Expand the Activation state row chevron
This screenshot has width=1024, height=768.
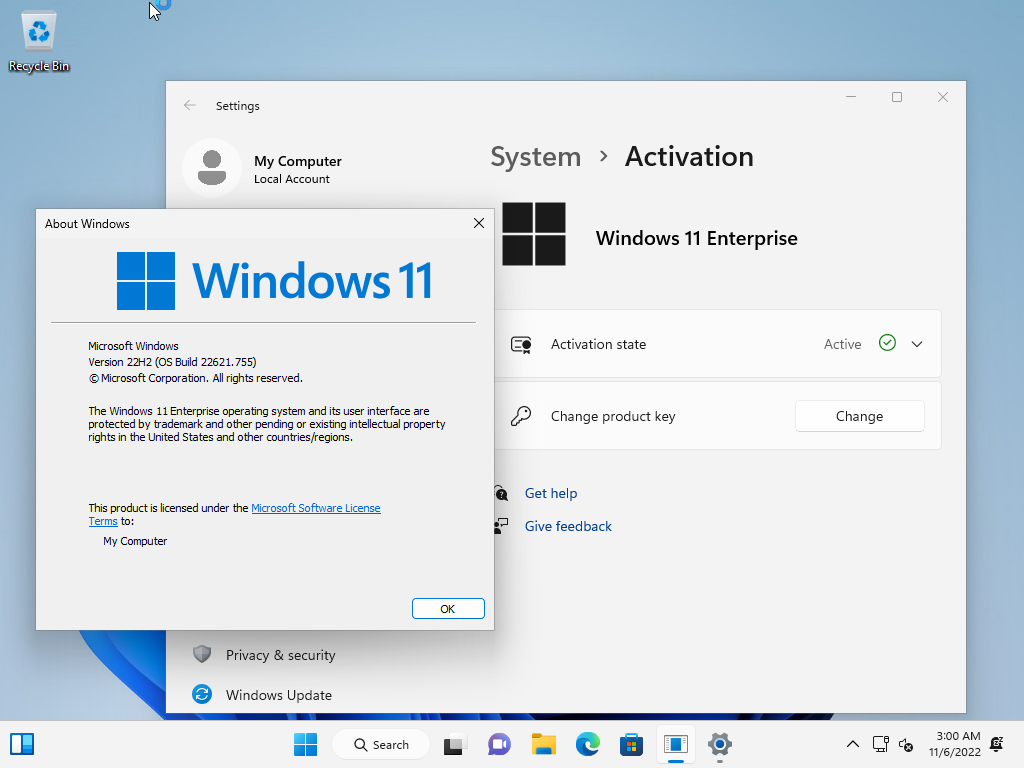(917, 344)
